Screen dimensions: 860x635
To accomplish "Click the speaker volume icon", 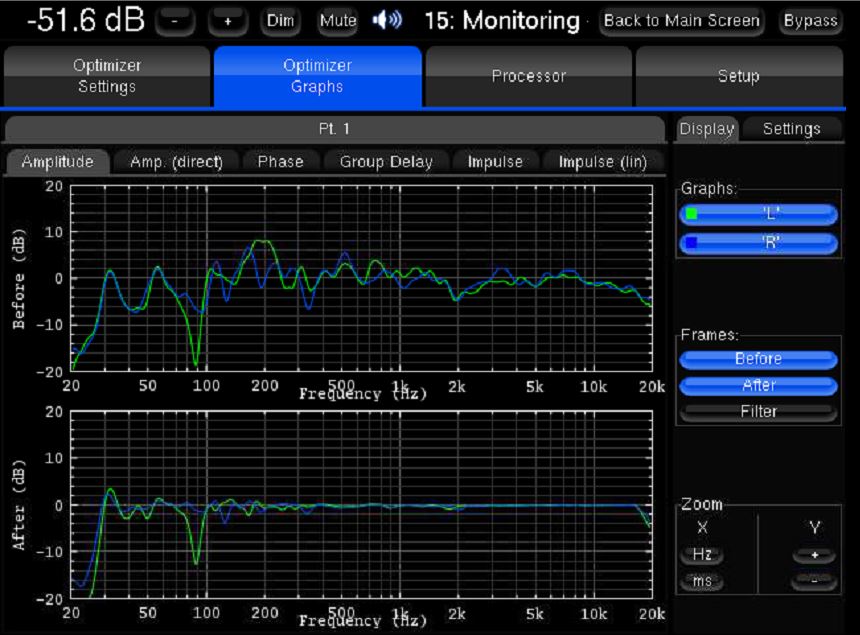I will click(x=387, y=20).
